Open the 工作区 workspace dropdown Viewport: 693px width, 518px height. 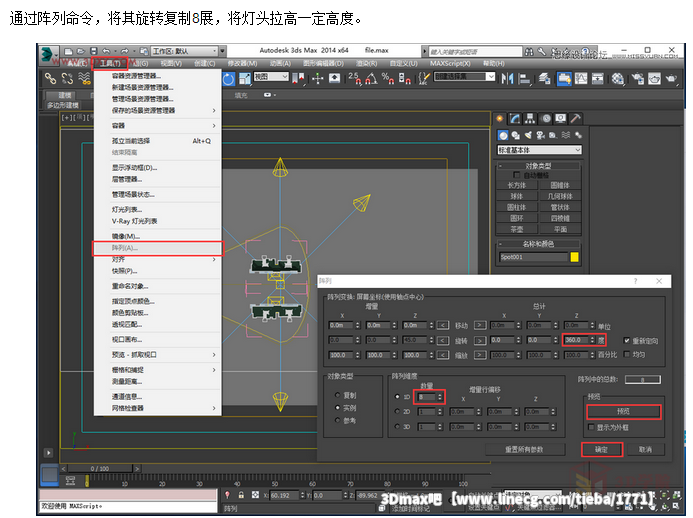185,51
